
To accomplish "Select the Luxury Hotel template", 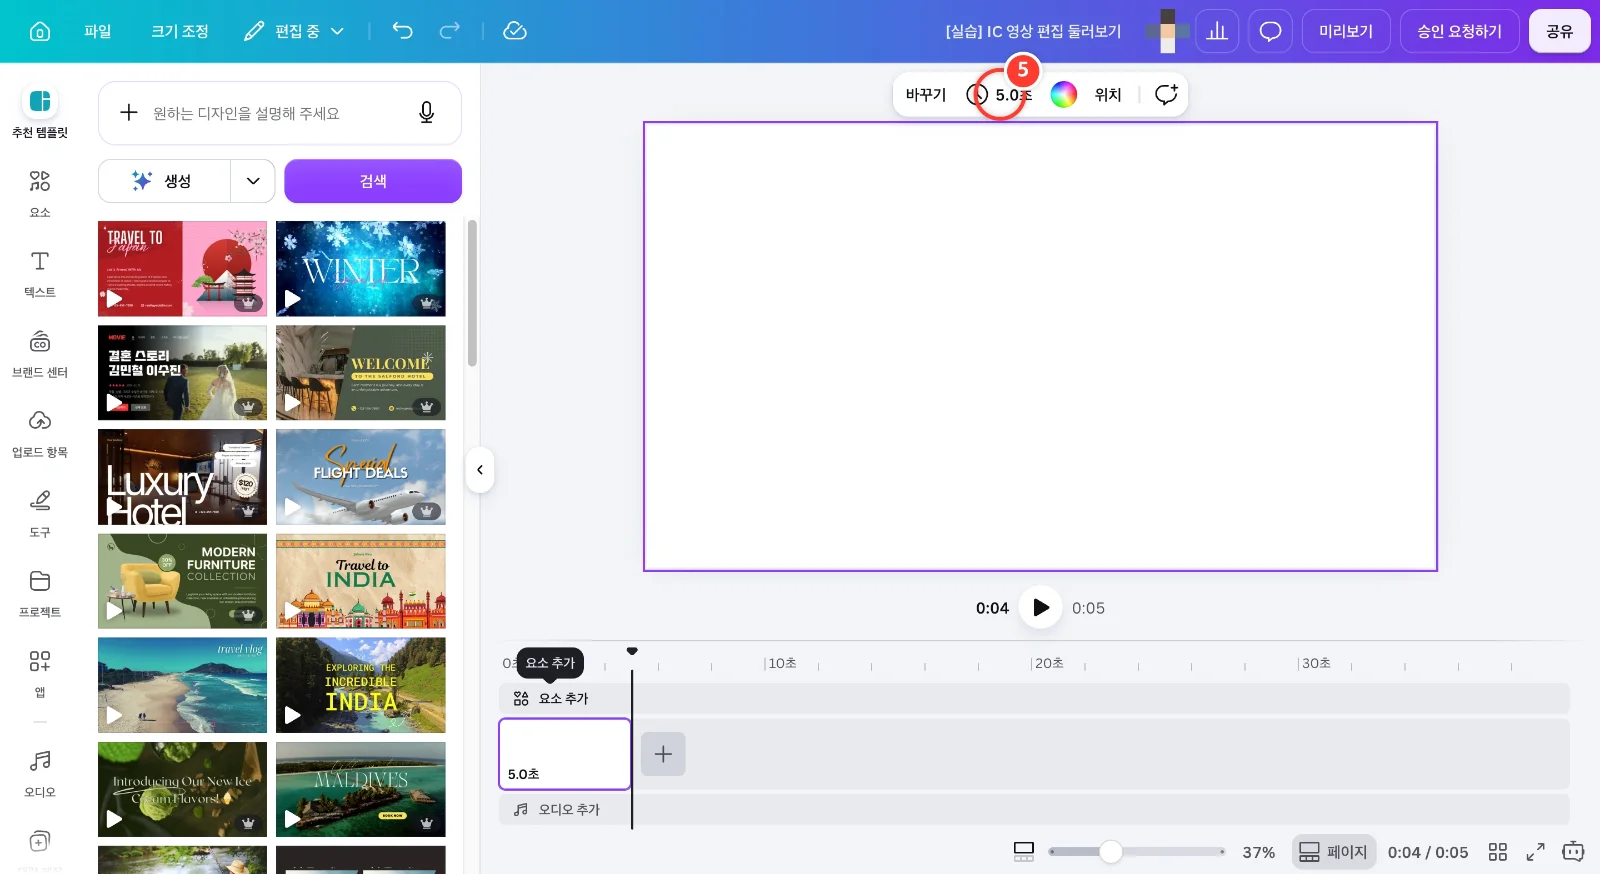I will click(182, 477).
